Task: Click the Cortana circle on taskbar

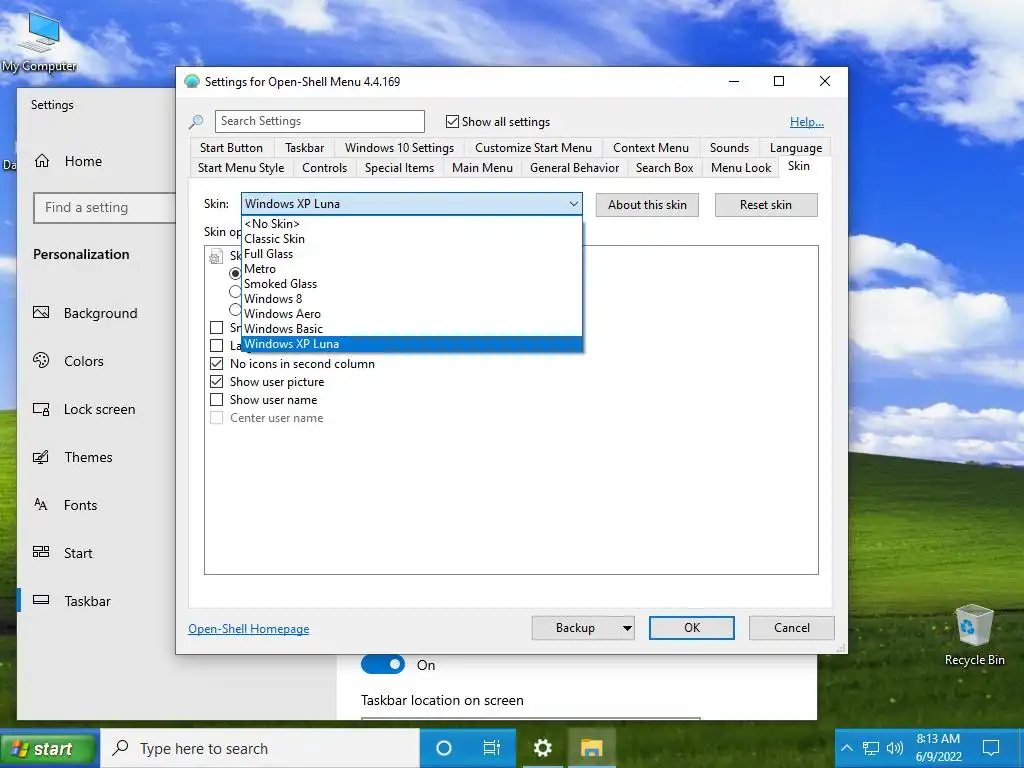Action: click(443, 748)
